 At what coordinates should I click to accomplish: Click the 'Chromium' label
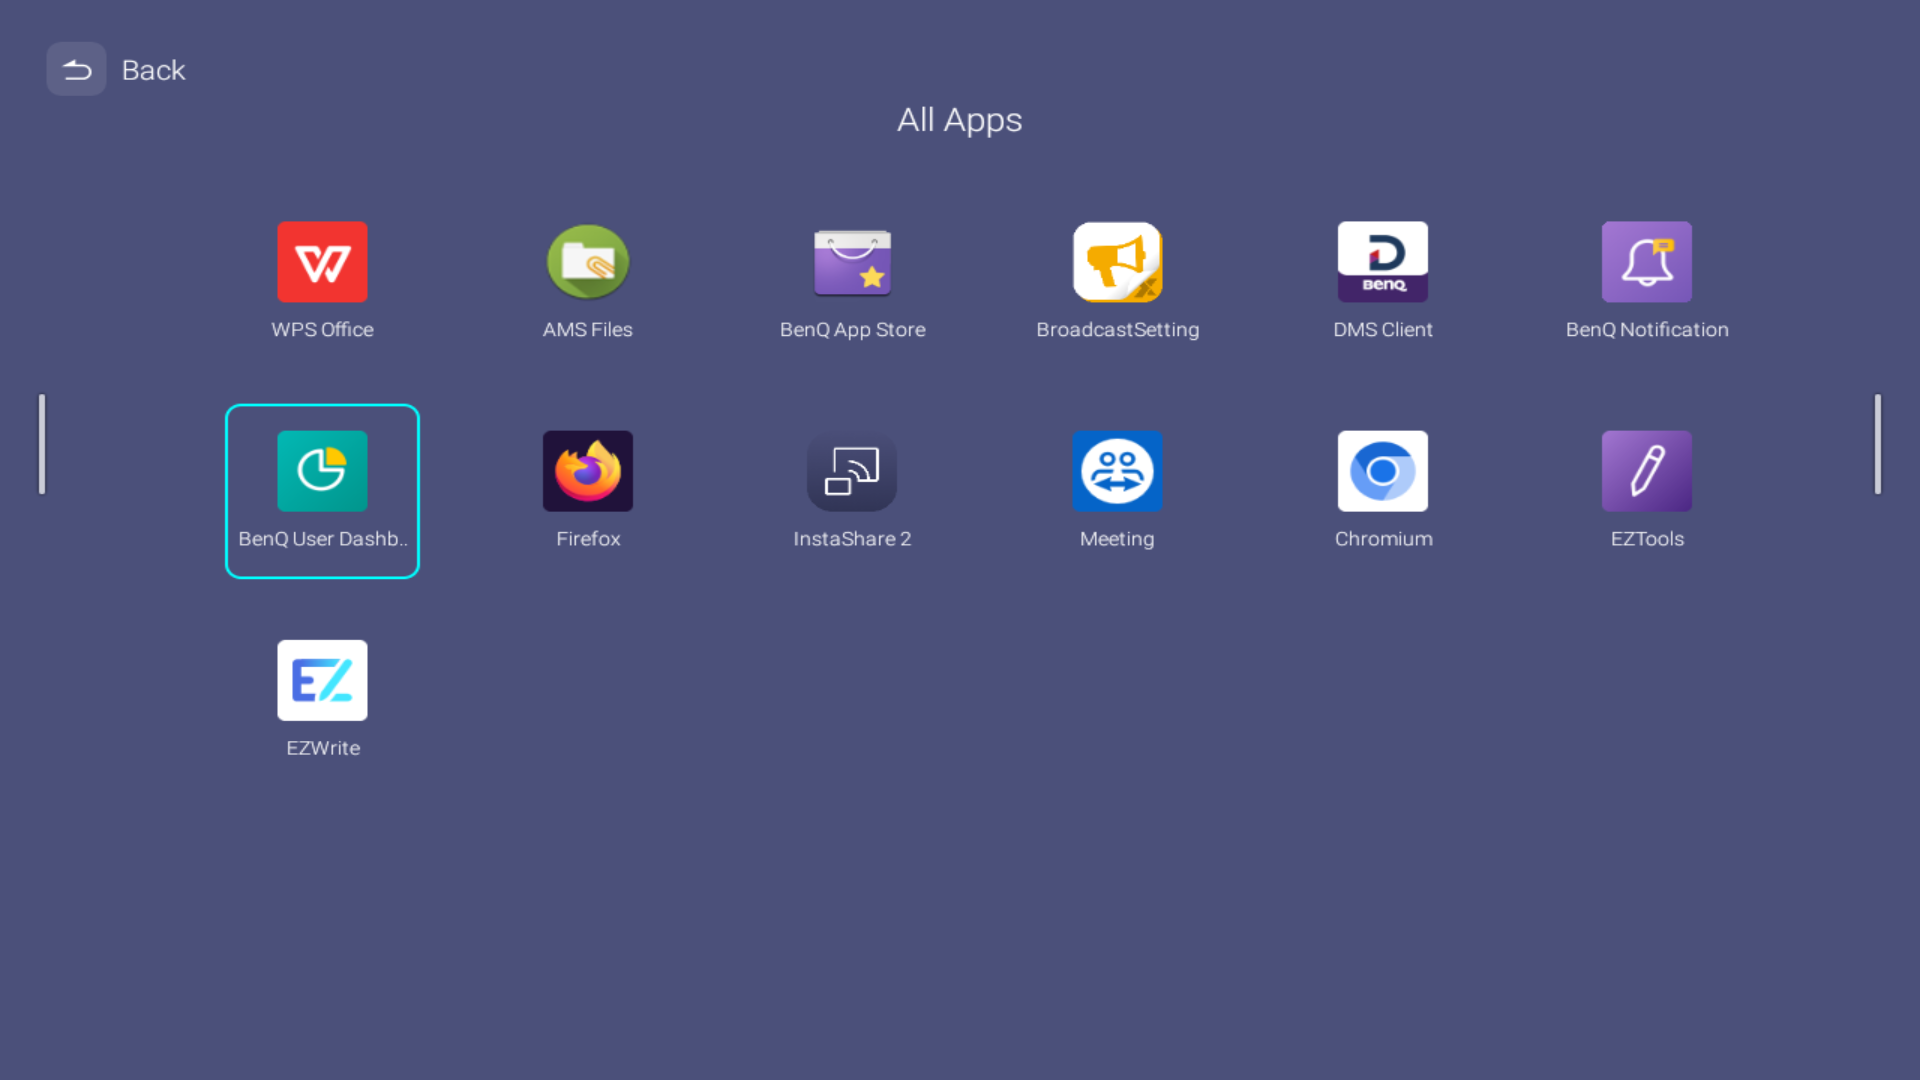(x=1383, y=539)
